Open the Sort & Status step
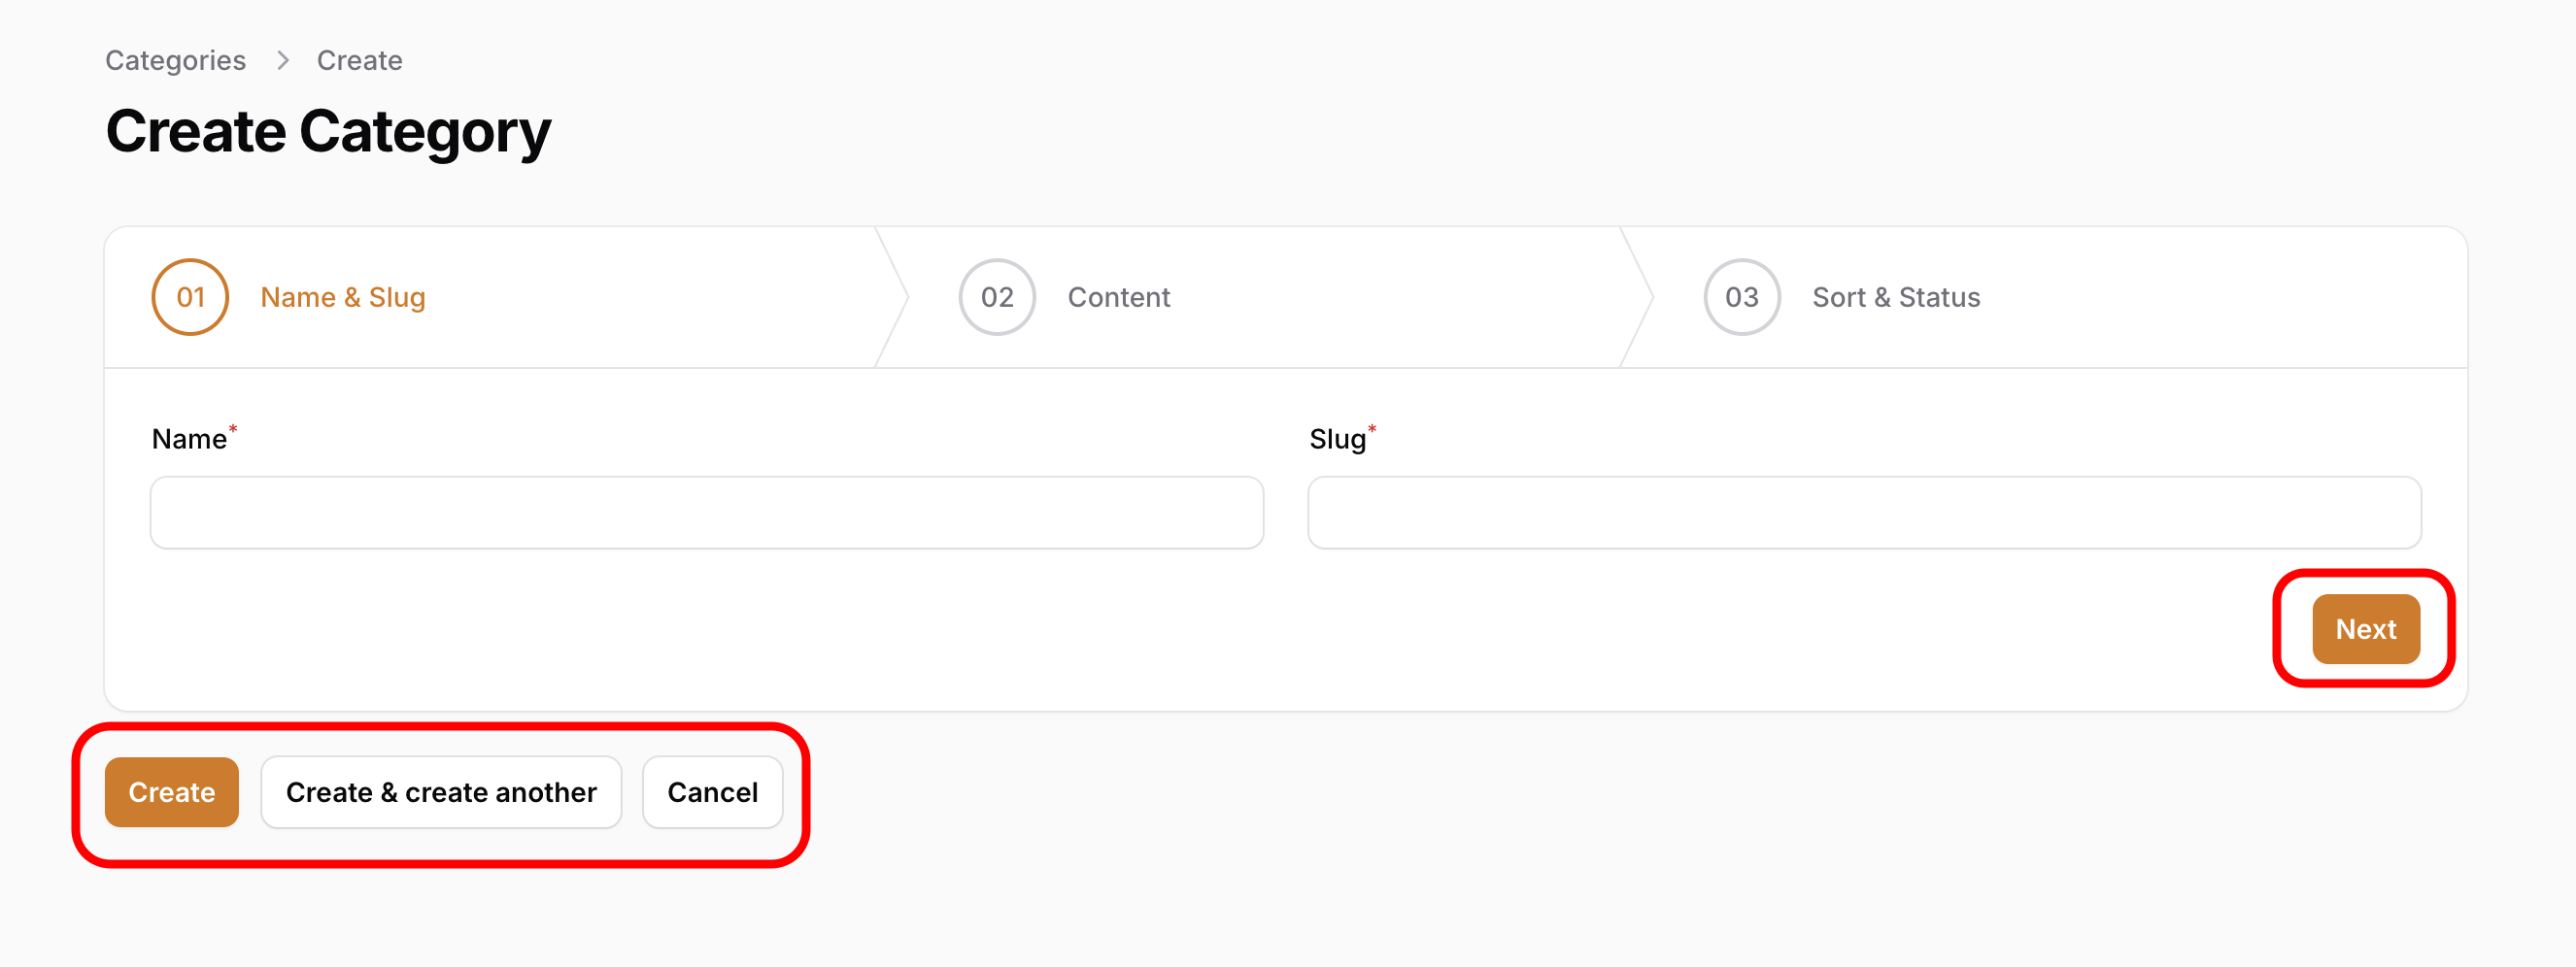2576x967 pixels. (x=1895, y=297)
